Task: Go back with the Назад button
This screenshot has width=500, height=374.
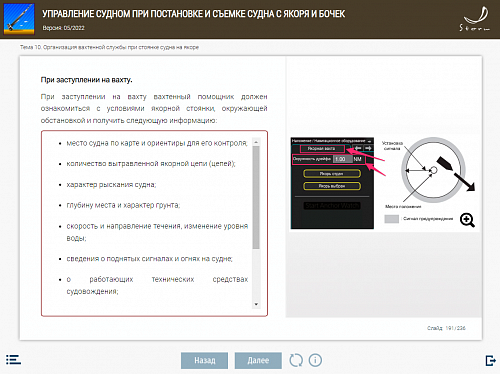Action: [x=205, y=360]
